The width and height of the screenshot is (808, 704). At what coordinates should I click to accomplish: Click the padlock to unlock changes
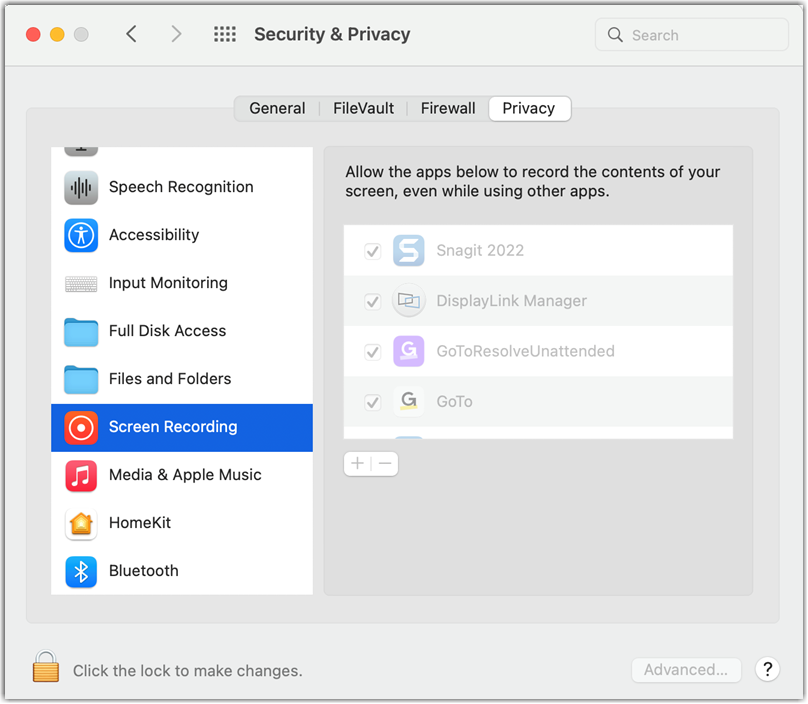point(46,666)
